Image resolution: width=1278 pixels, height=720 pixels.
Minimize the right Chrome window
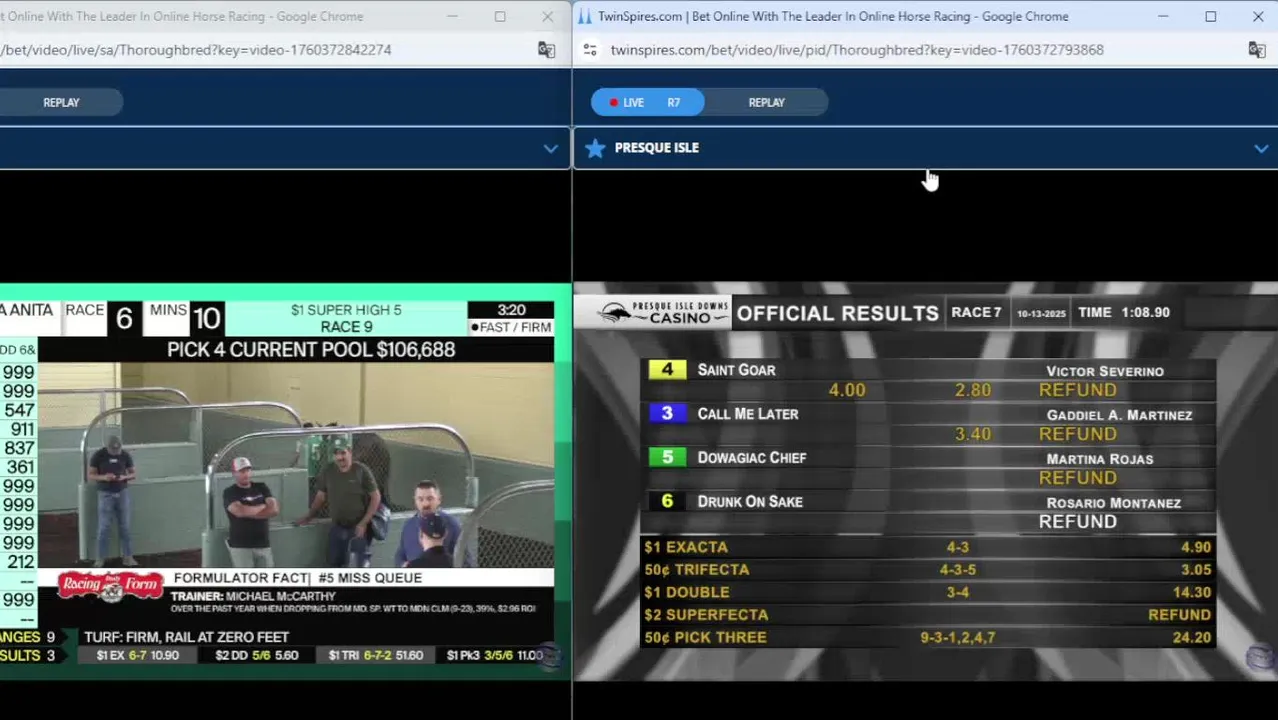tap(1163, 17)
